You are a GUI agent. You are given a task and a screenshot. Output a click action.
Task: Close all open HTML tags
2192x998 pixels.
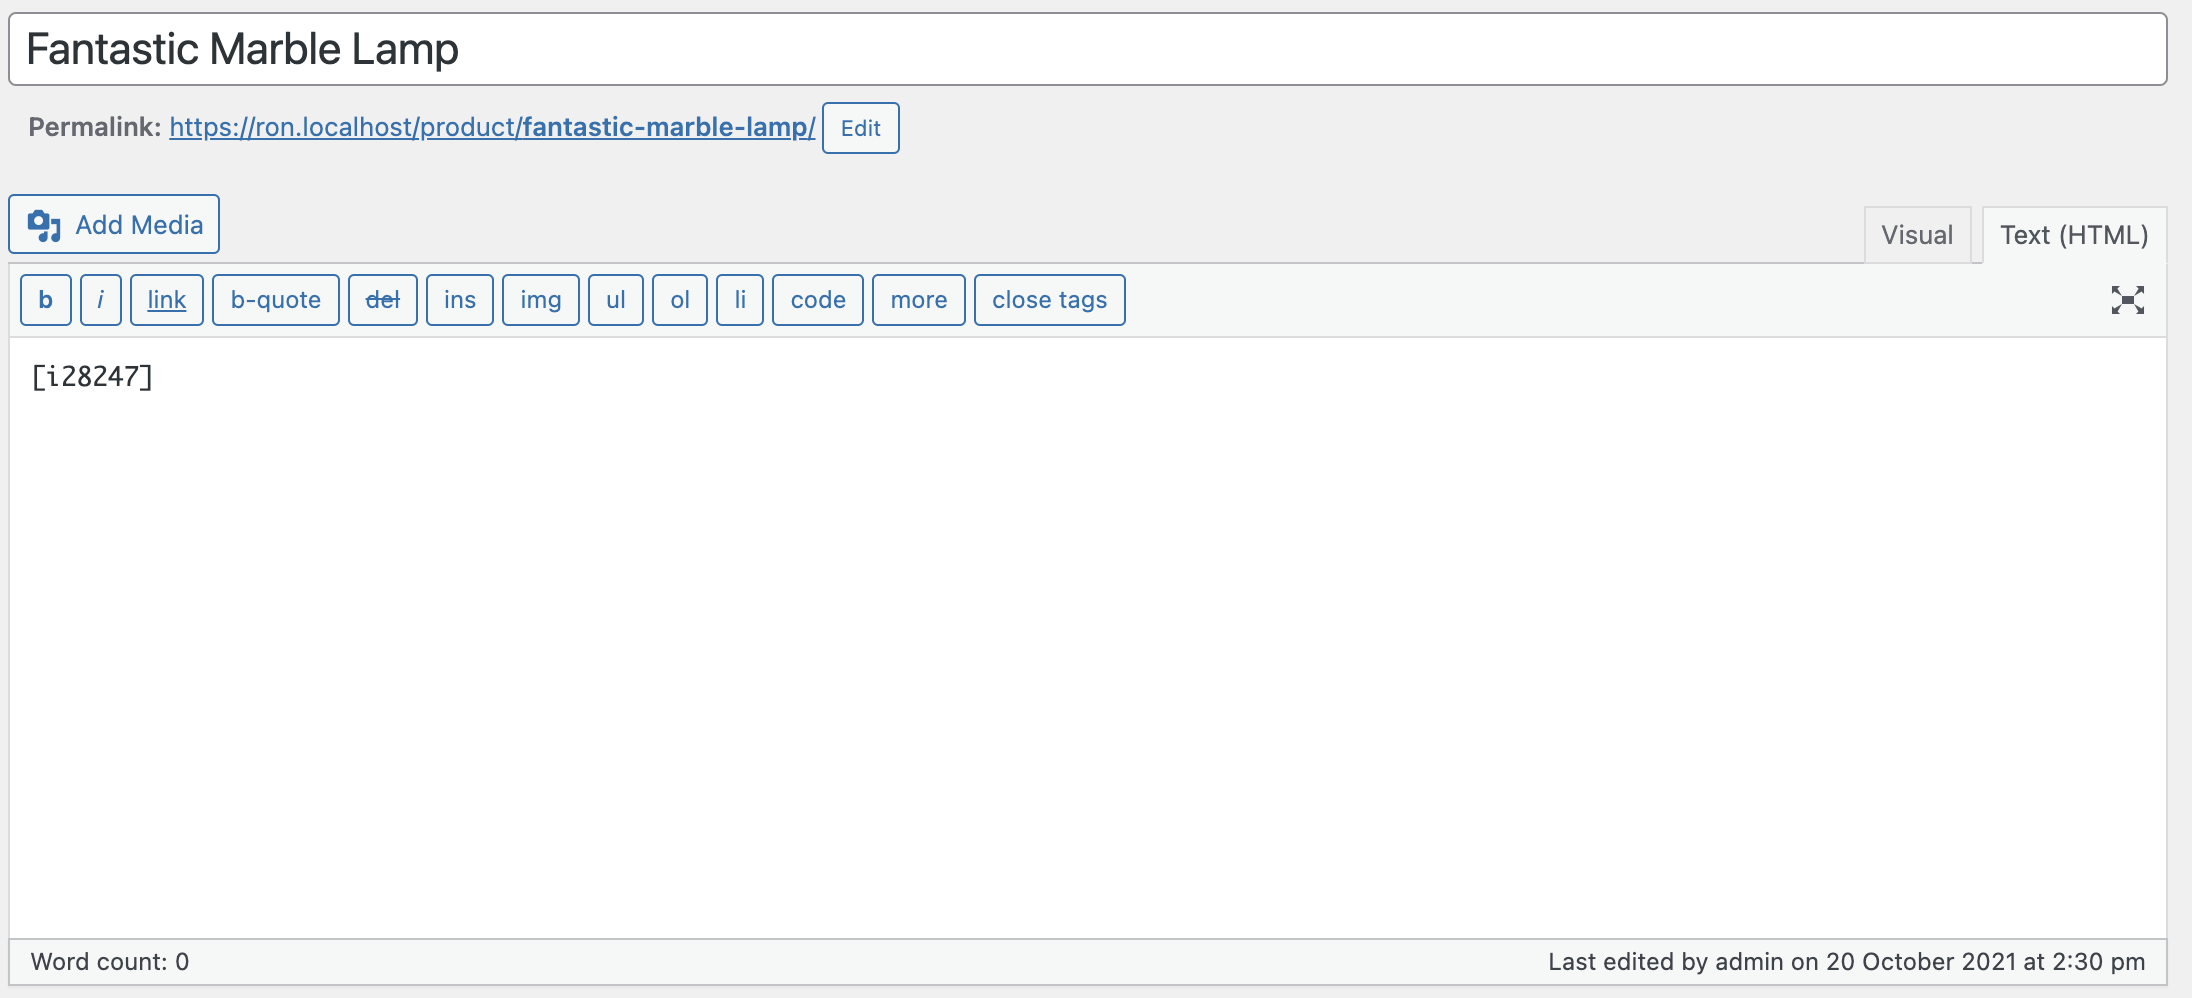(x=1049, y=300)
